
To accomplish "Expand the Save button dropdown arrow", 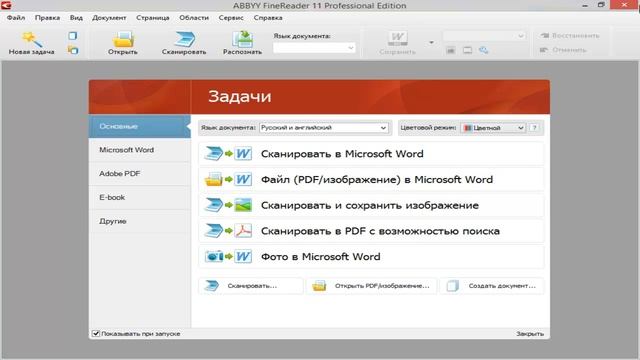I will (x=431, y=42).
